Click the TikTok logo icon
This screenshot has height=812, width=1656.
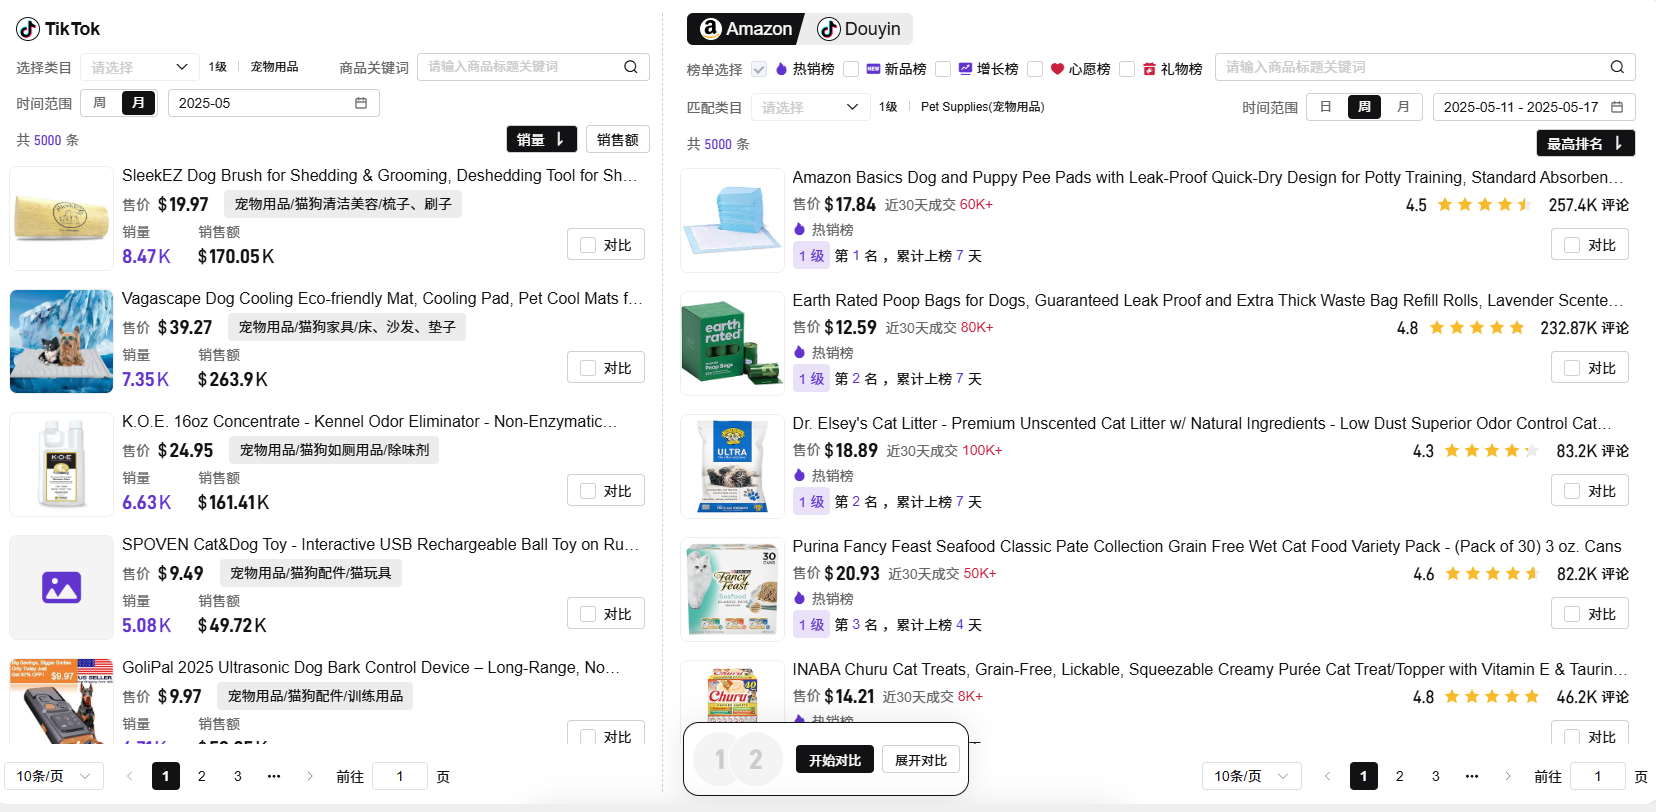pyautogui.click(x=28, y=29)
